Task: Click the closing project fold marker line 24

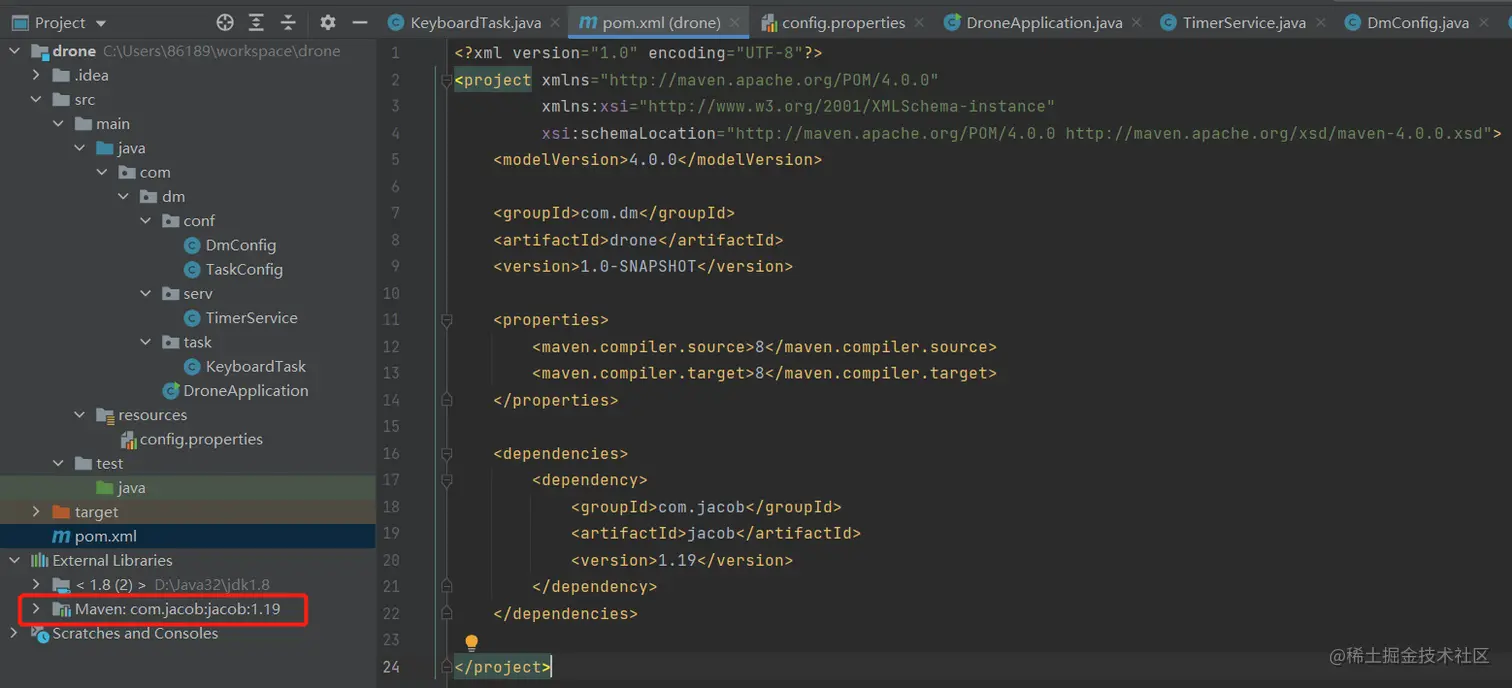Action: click(x=447, y=667)
